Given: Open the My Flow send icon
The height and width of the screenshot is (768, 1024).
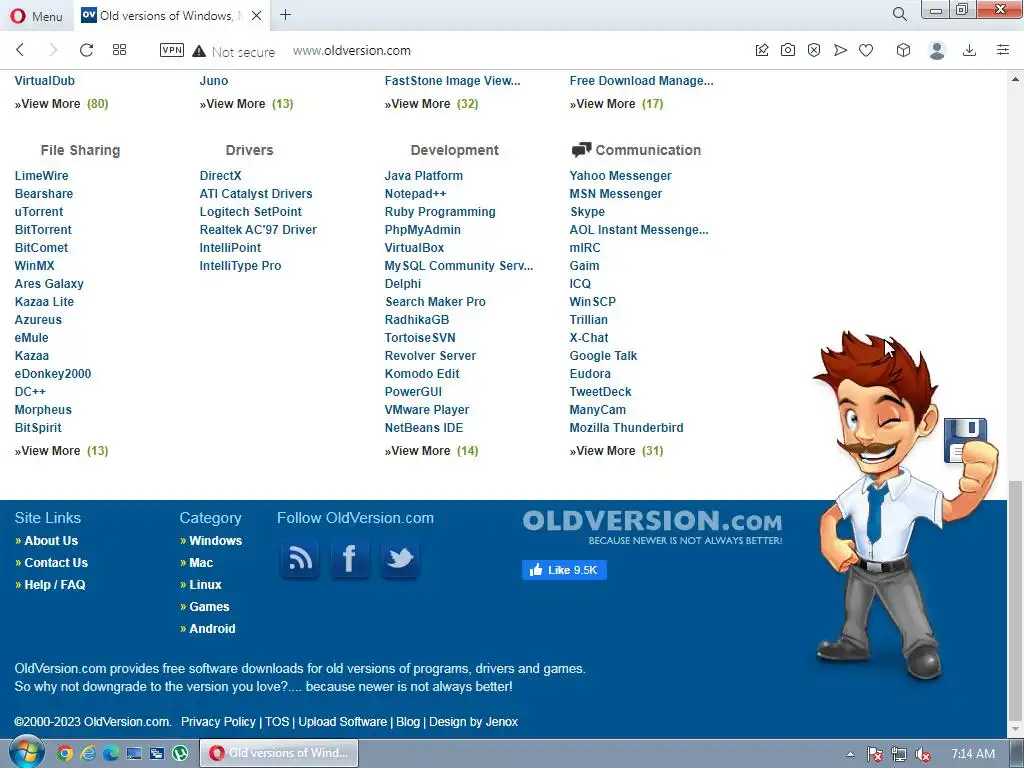Looking at the screenshot, I should [x=840, y=50].
